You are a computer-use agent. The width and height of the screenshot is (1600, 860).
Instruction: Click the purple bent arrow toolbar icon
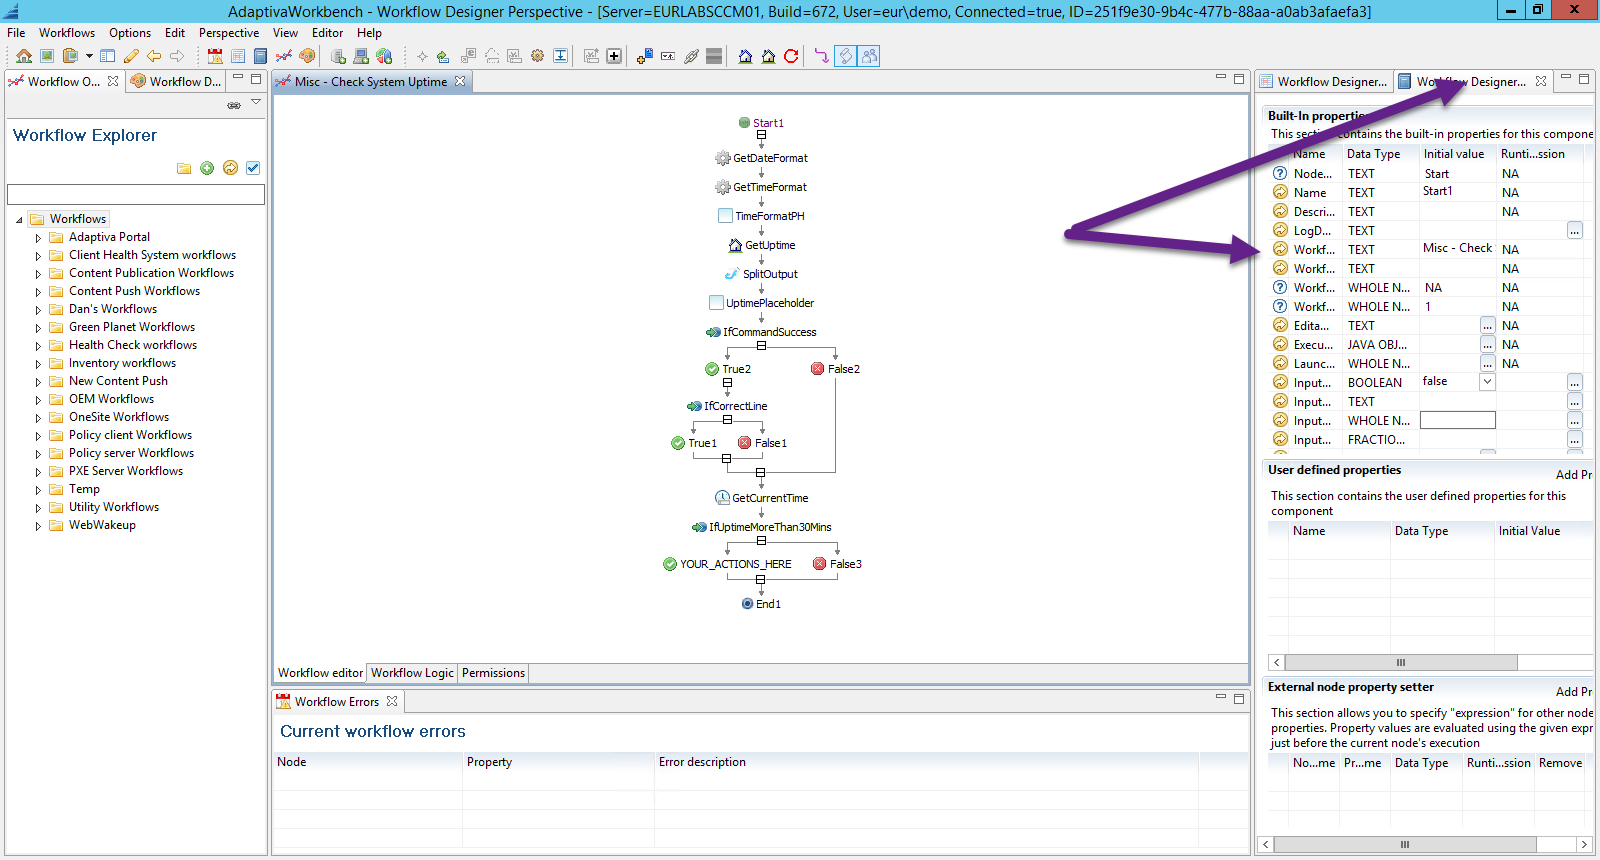coord(822,56)
